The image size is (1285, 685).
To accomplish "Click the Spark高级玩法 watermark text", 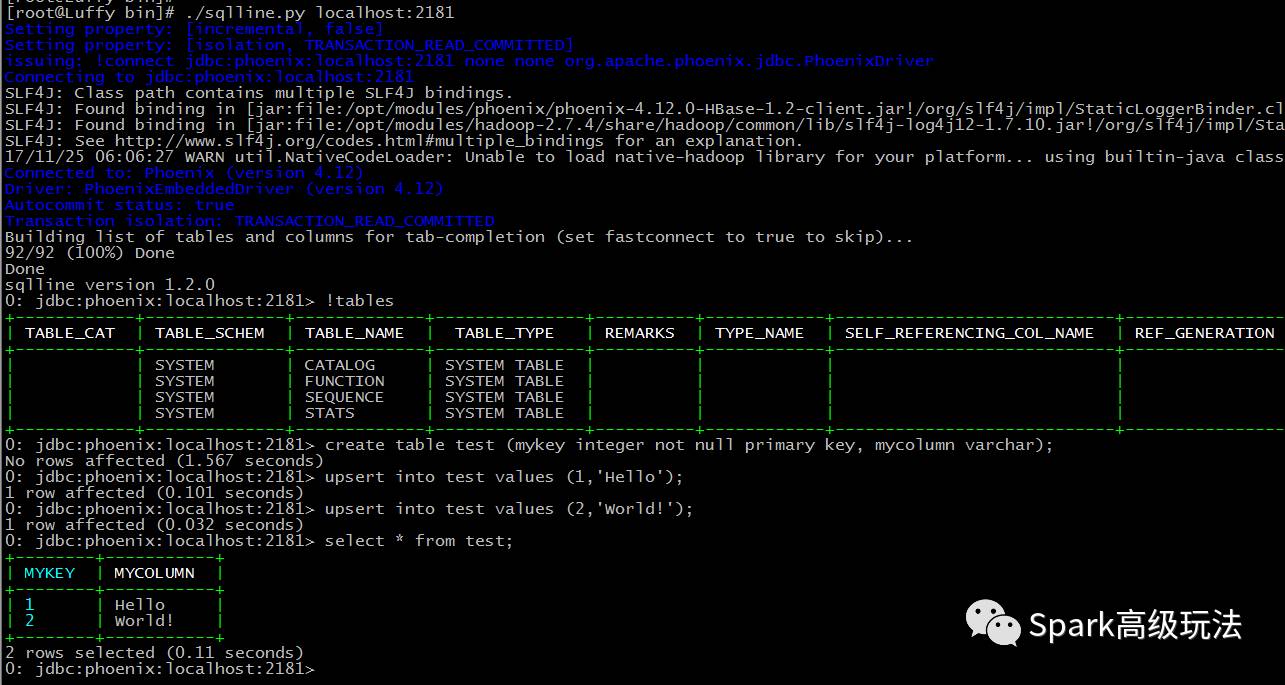I will point(1135,625).
